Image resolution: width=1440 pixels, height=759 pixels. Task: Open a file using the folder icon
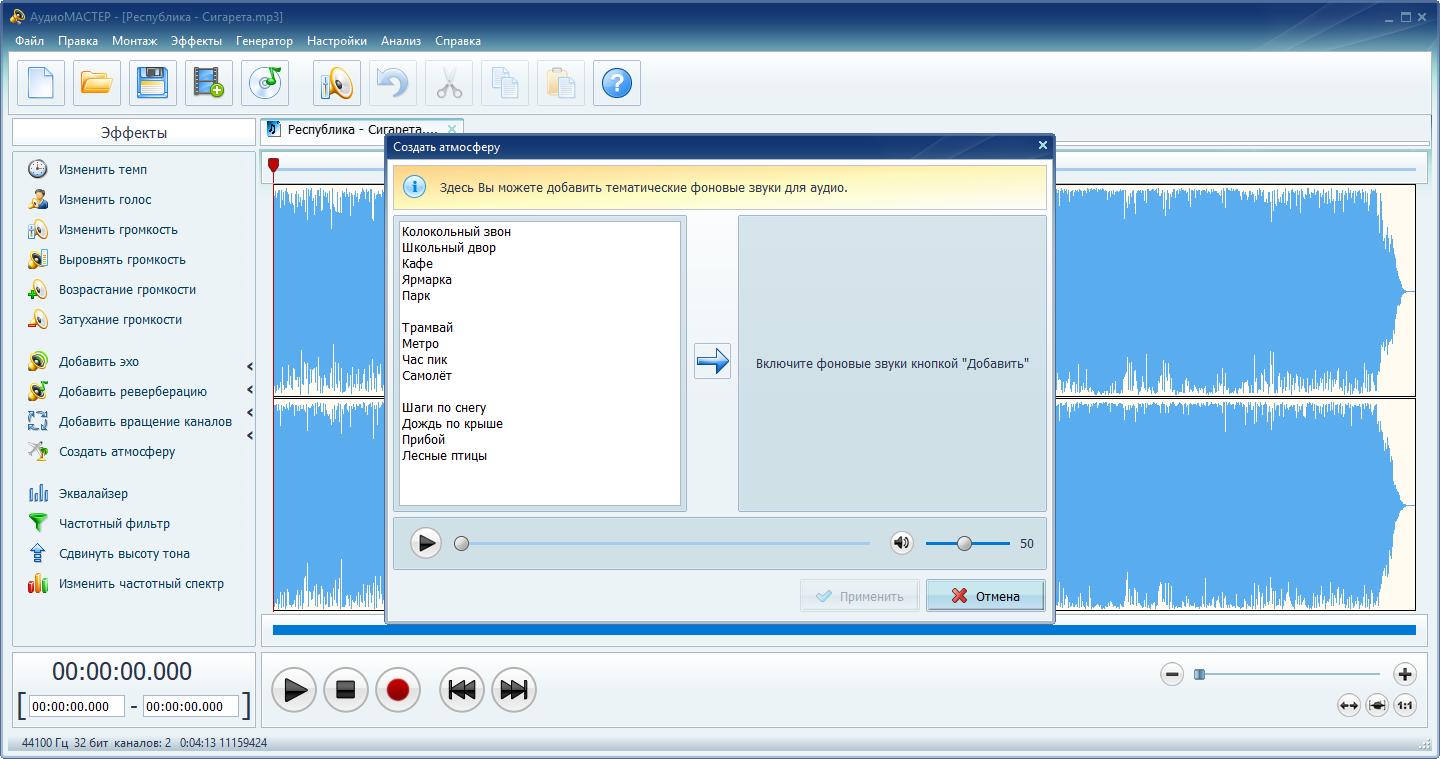(97, 83)
